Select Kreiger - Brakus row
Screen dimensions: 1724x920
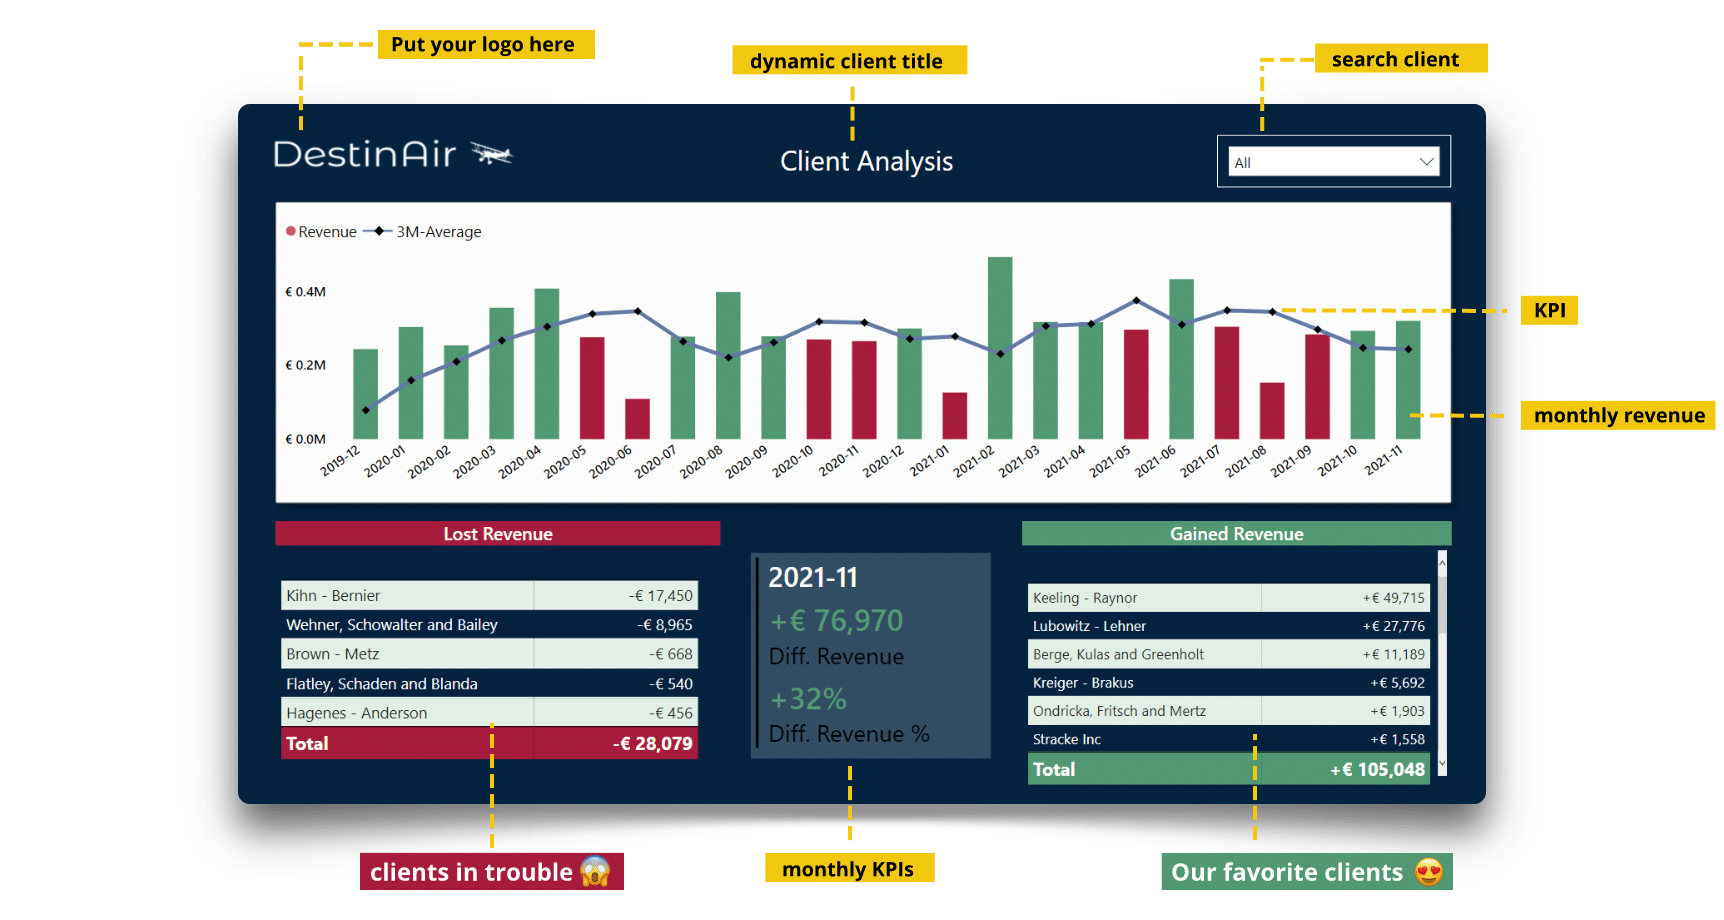tap(1229, 683)
